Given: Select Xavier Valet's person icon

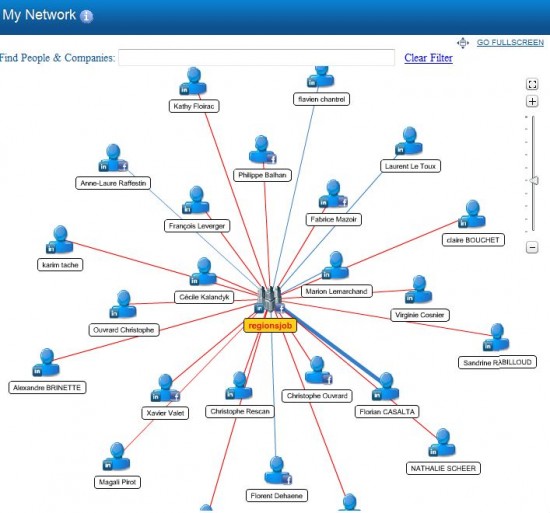Looking at the screenshot, I should point(165,388).
